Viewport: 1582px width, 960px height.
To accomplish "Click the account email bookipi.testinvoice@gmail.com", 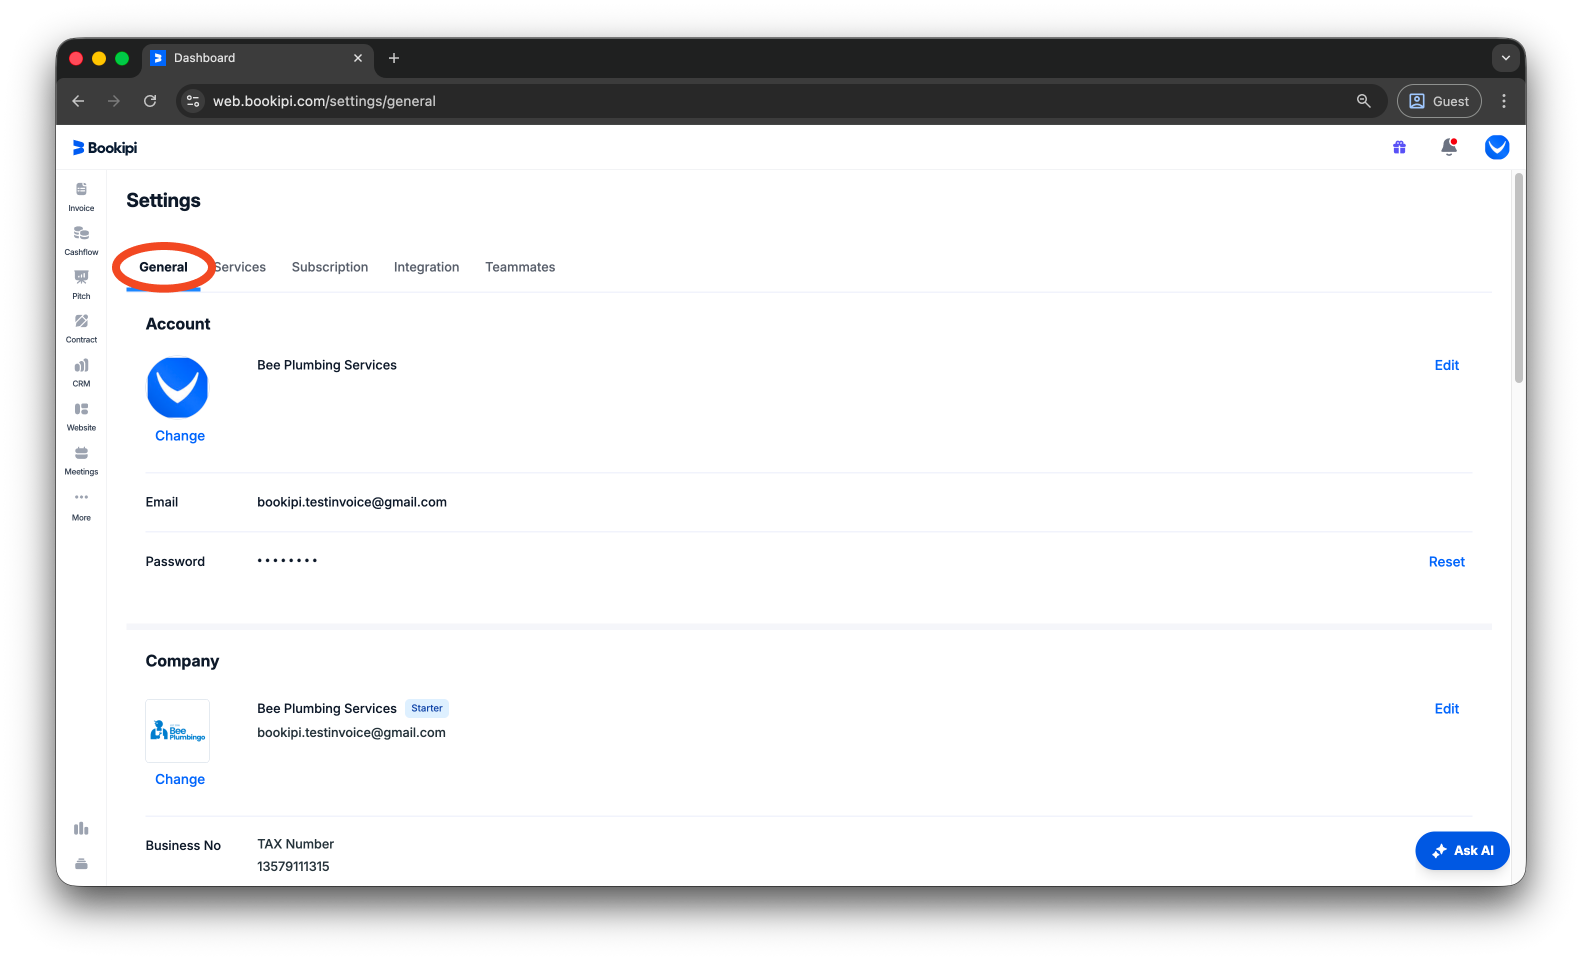I will point(352,502).
